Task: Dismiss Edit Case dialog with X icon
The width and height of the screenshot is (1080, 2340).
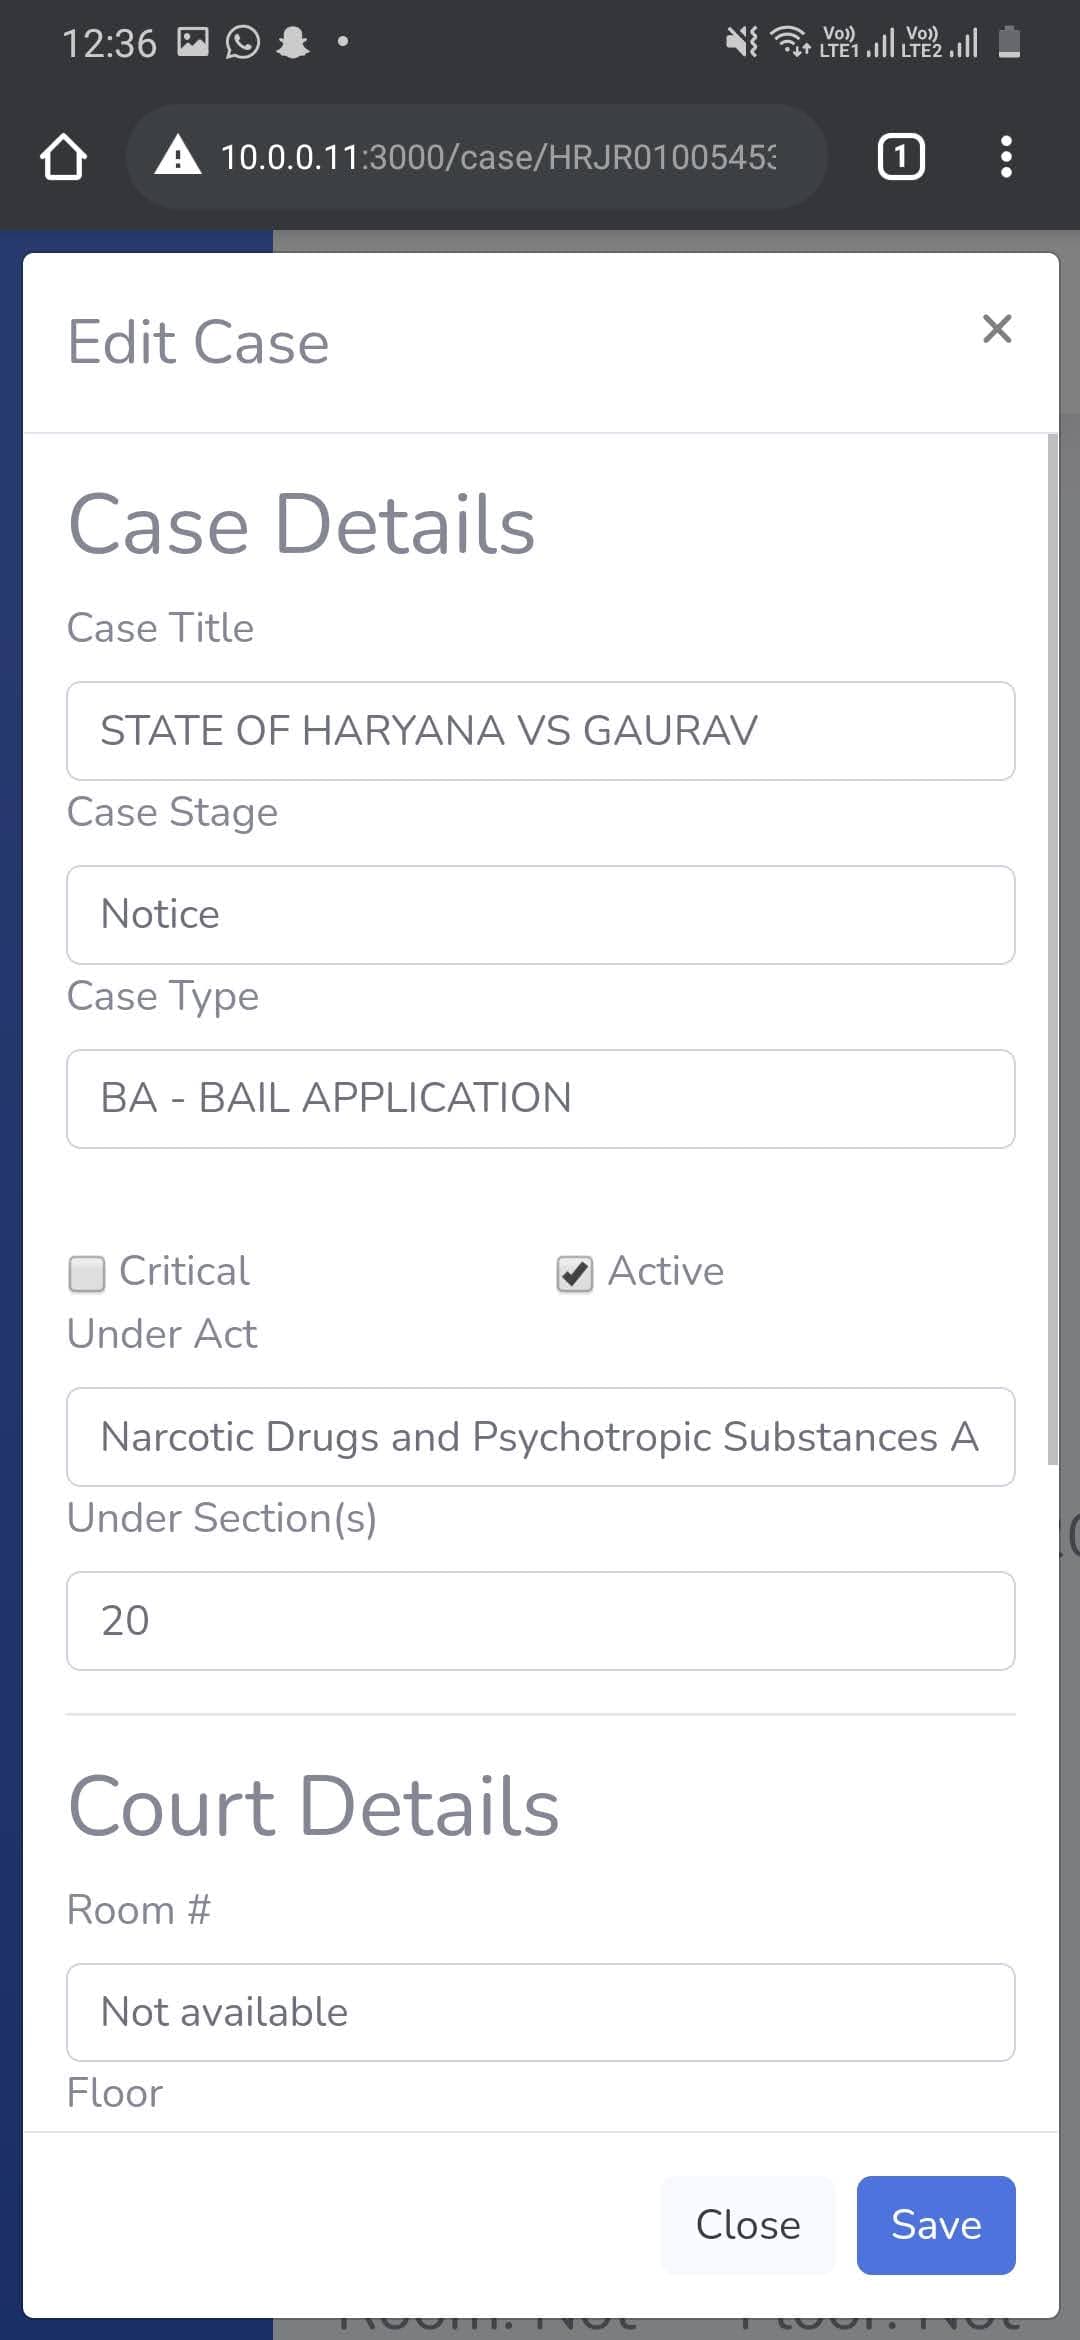Action: [997, 328]
